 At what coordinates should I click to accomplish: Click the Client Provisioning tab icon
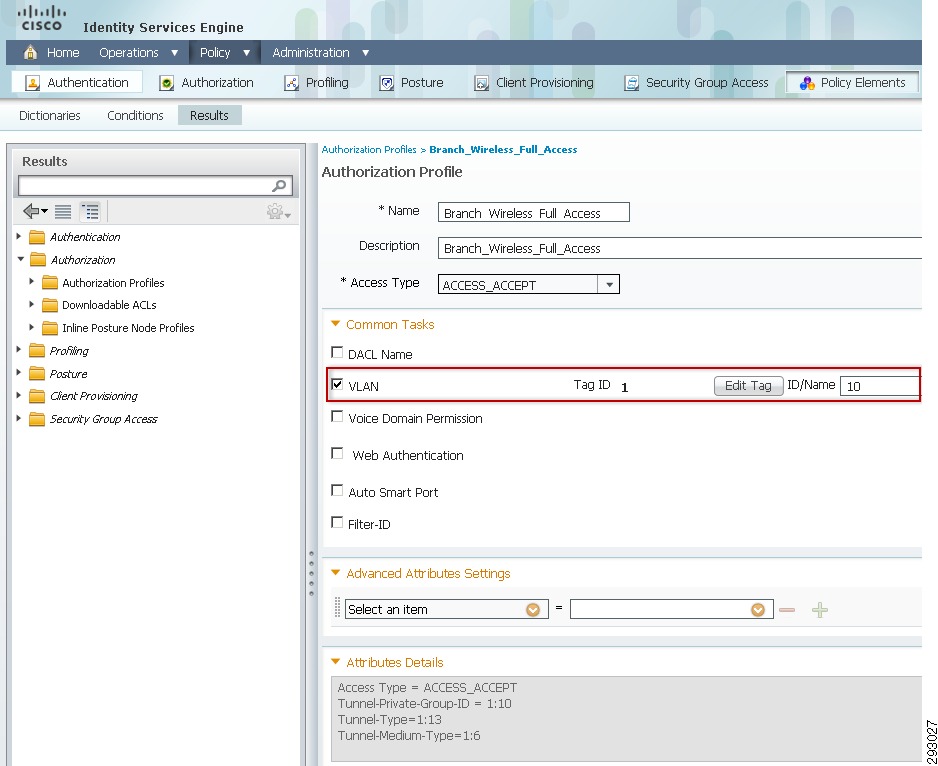coord(482,83)
